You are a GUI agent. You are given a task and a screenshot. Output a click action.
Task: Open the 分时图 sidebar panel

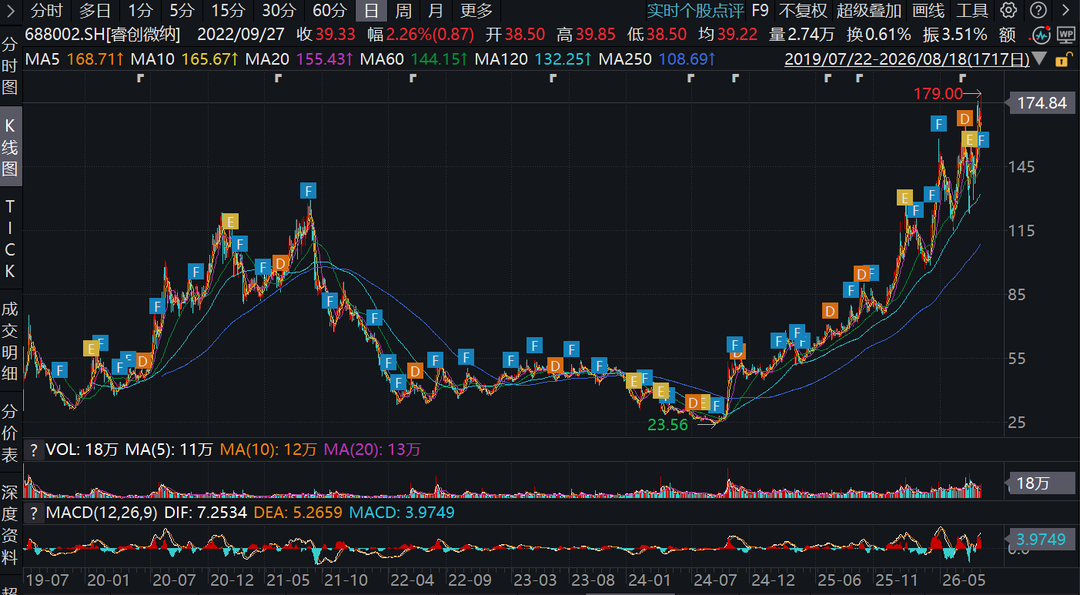pyautogui.click(x=10, y=67)
